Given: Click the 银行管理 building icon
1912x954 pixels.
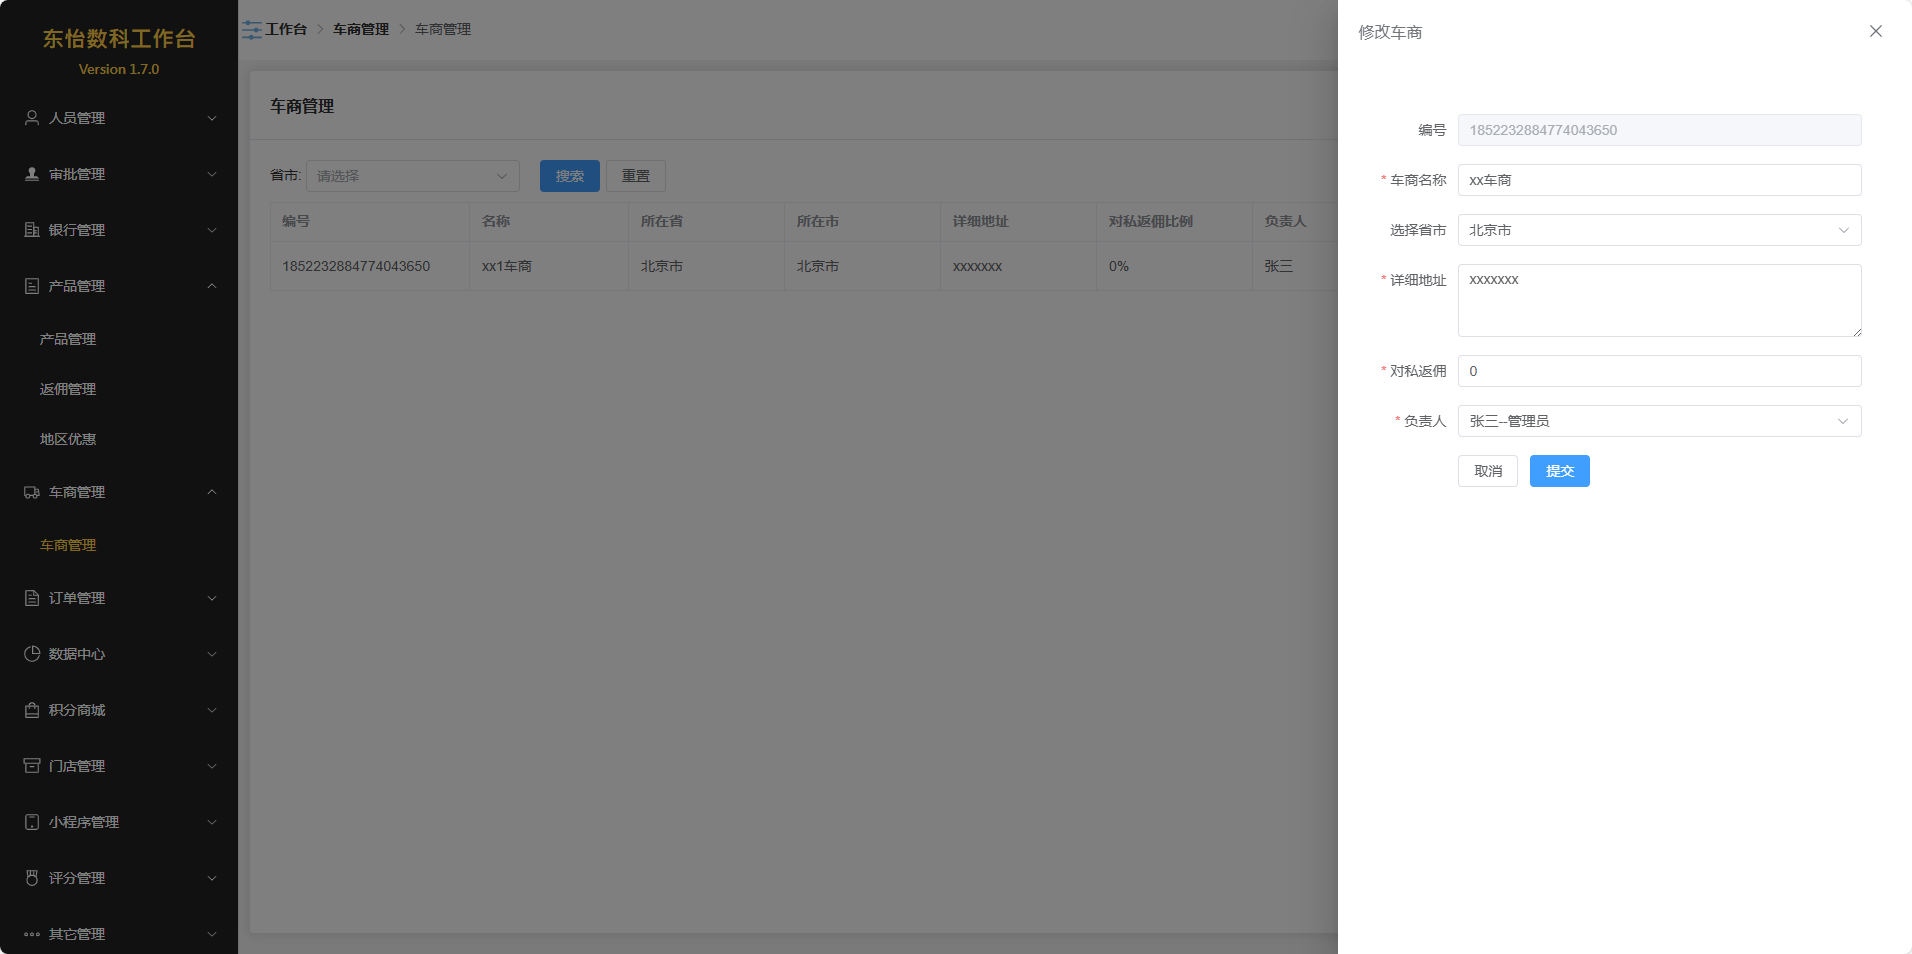Looking at the screenshot, I should (x=32, y=230).
